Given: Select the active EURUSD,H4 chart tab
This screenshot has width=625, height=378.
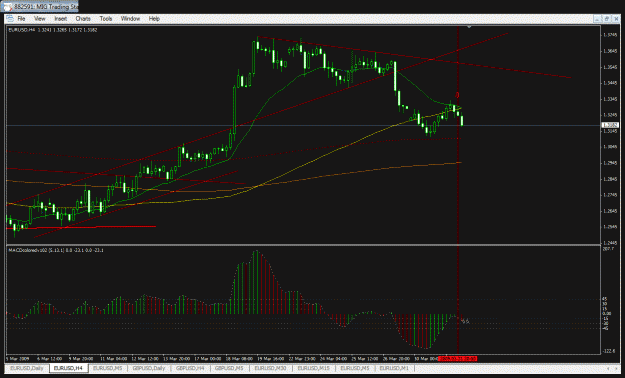Looking at the screenshot, I should tap(69, 368).
